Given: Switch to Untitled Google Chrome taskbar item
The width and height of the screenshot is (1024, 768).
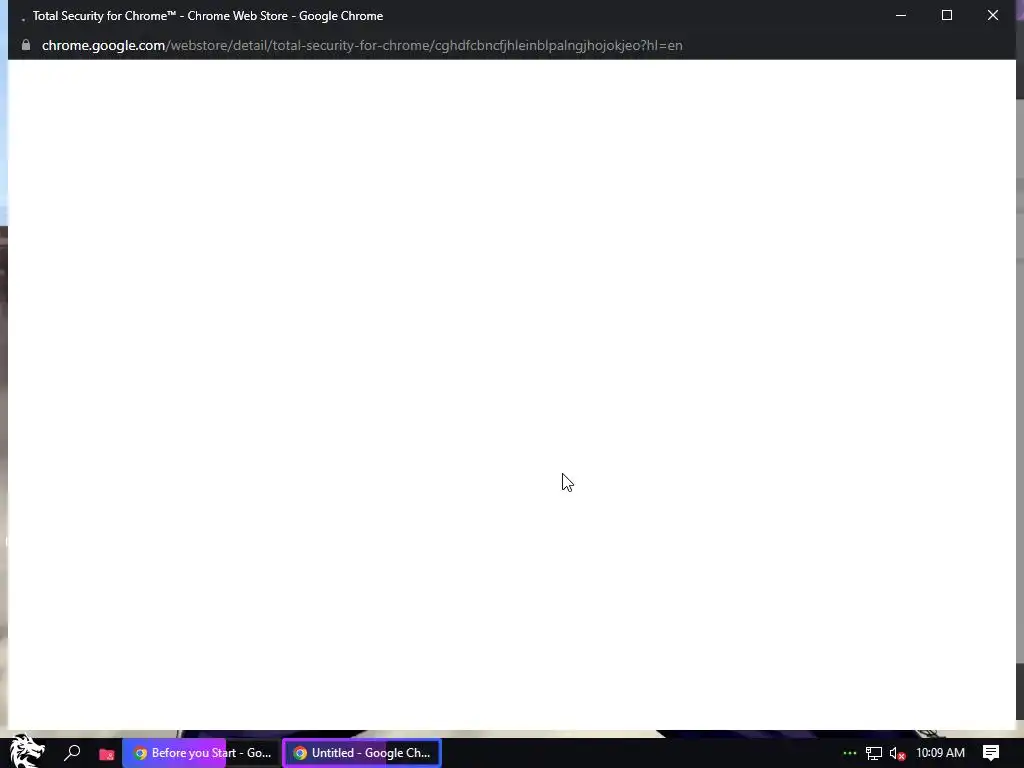Looking at the screenshot, I should tap(362, 753).
